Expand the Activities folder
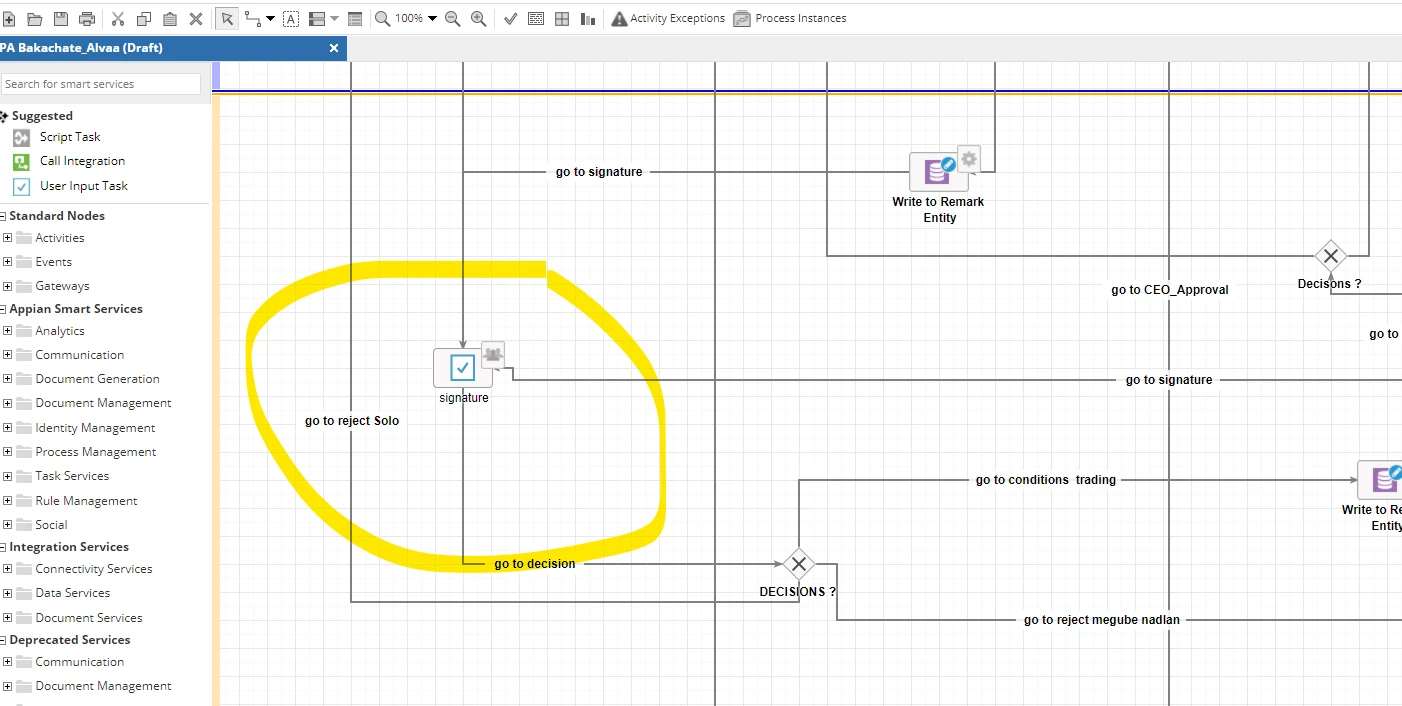The width and height of the screenshot is (1402, 706). point(7,238)
